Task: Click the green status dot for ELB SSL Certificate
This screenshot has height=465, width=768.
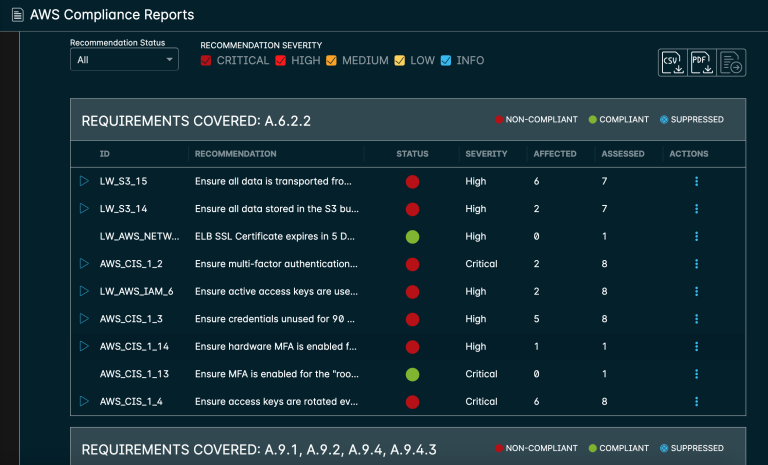Action: tap(412, 237)
